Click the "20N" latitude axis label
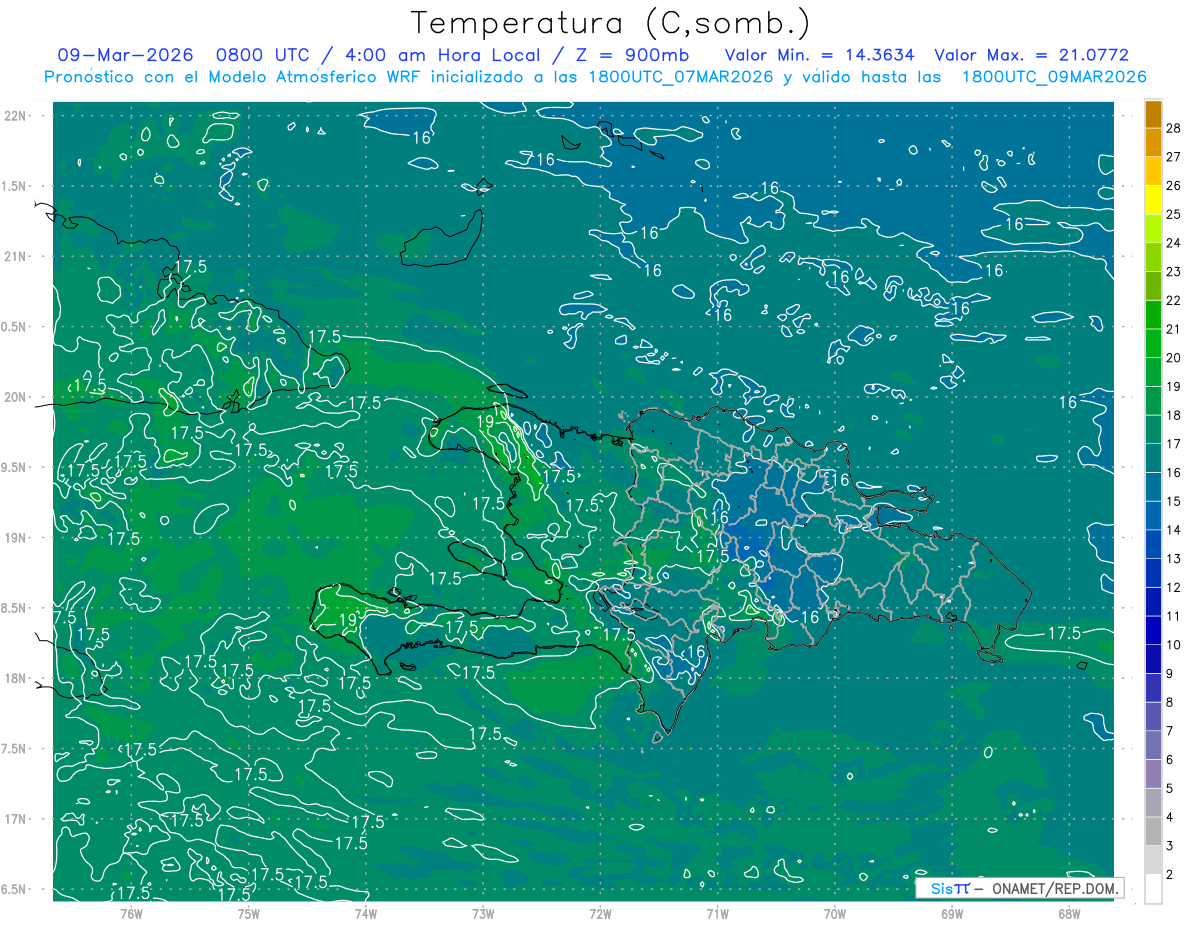 point(14,397)
